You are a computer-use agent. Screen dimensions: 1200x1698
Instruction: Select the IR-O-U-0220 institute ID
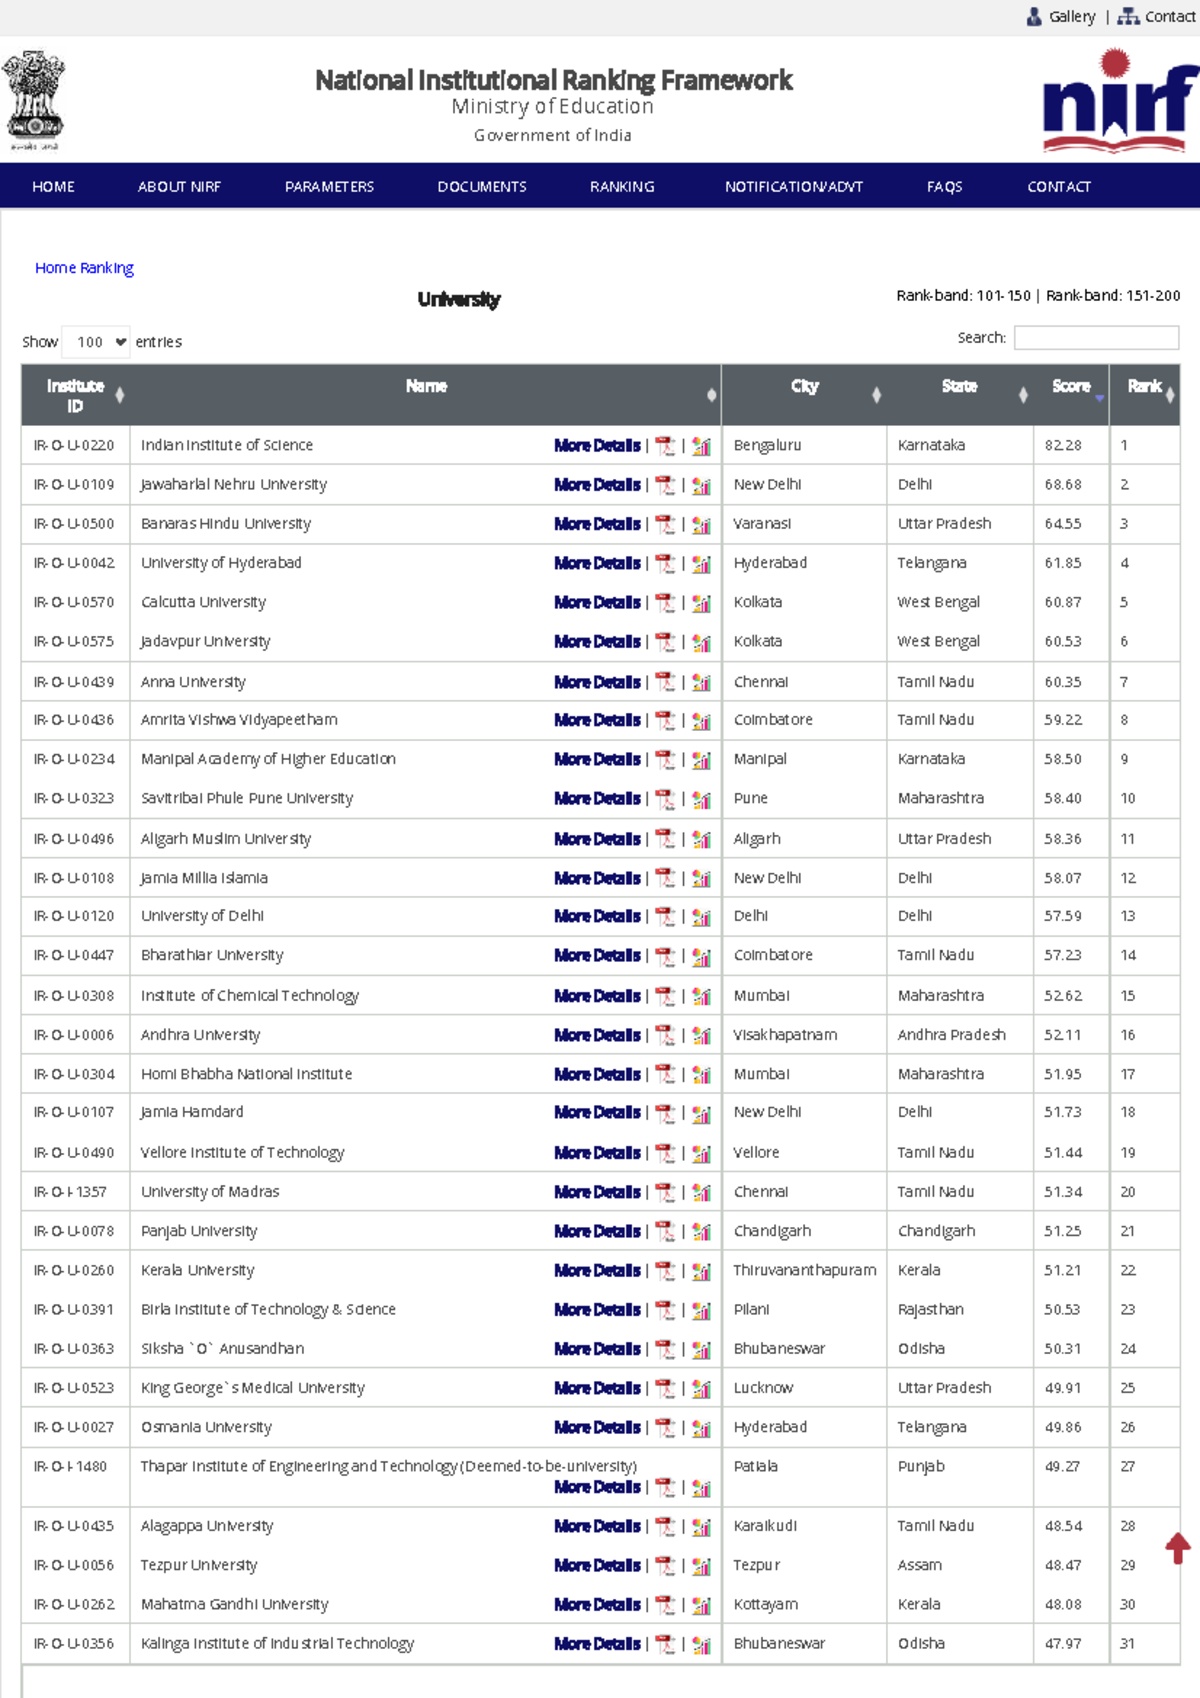[x=74, y=445]
